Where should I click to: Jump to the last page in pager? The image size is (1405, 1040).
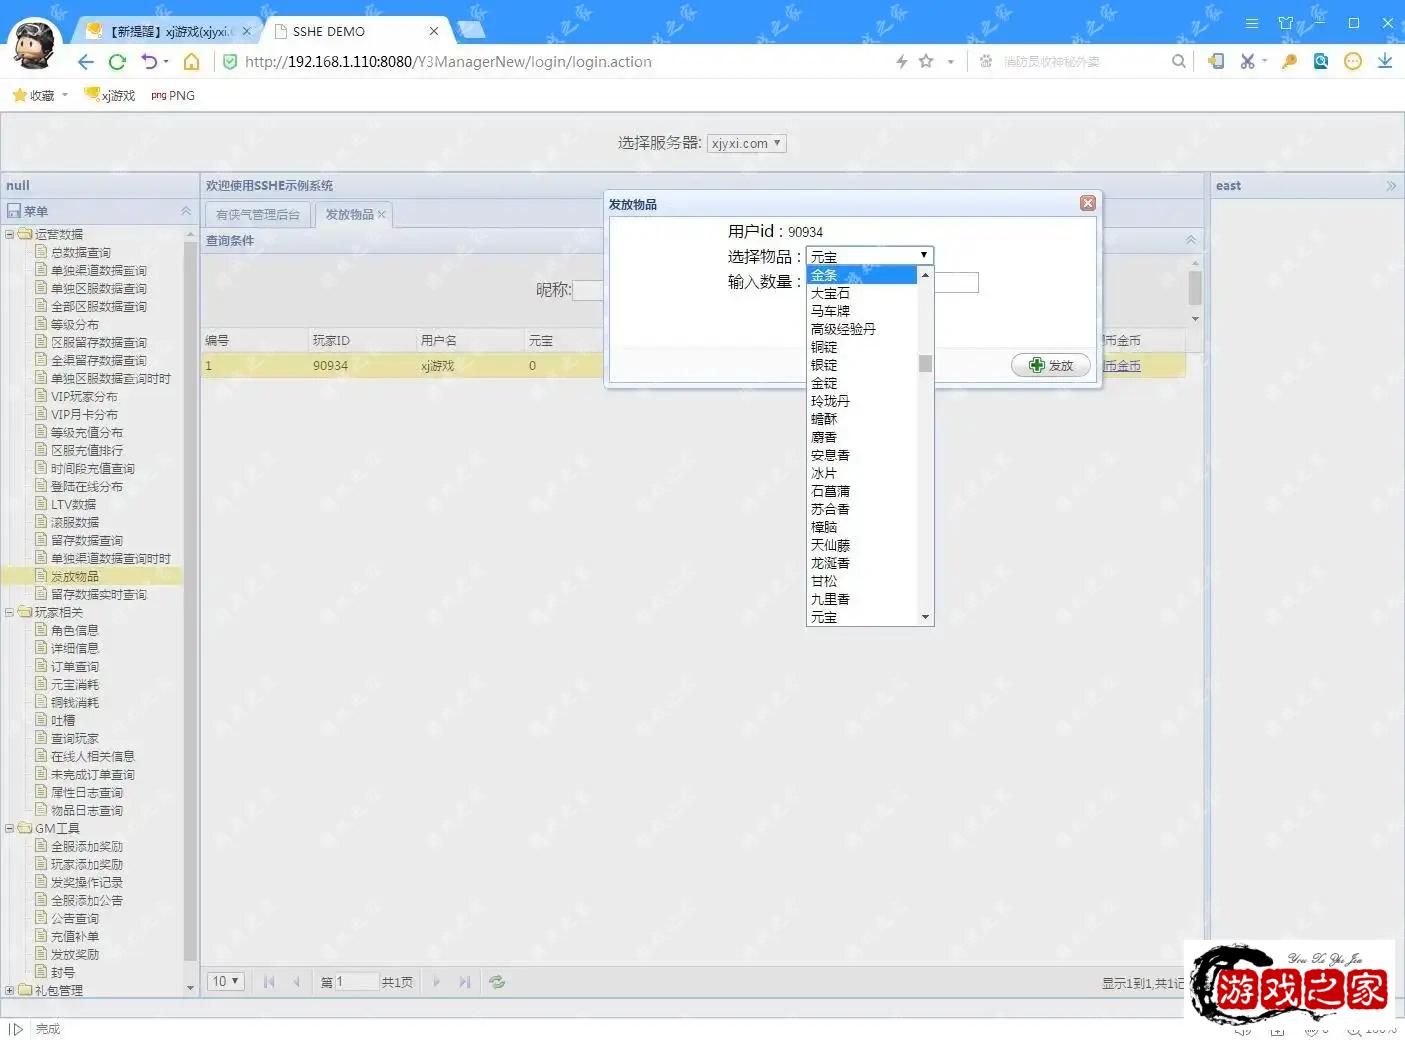[465, 982]
